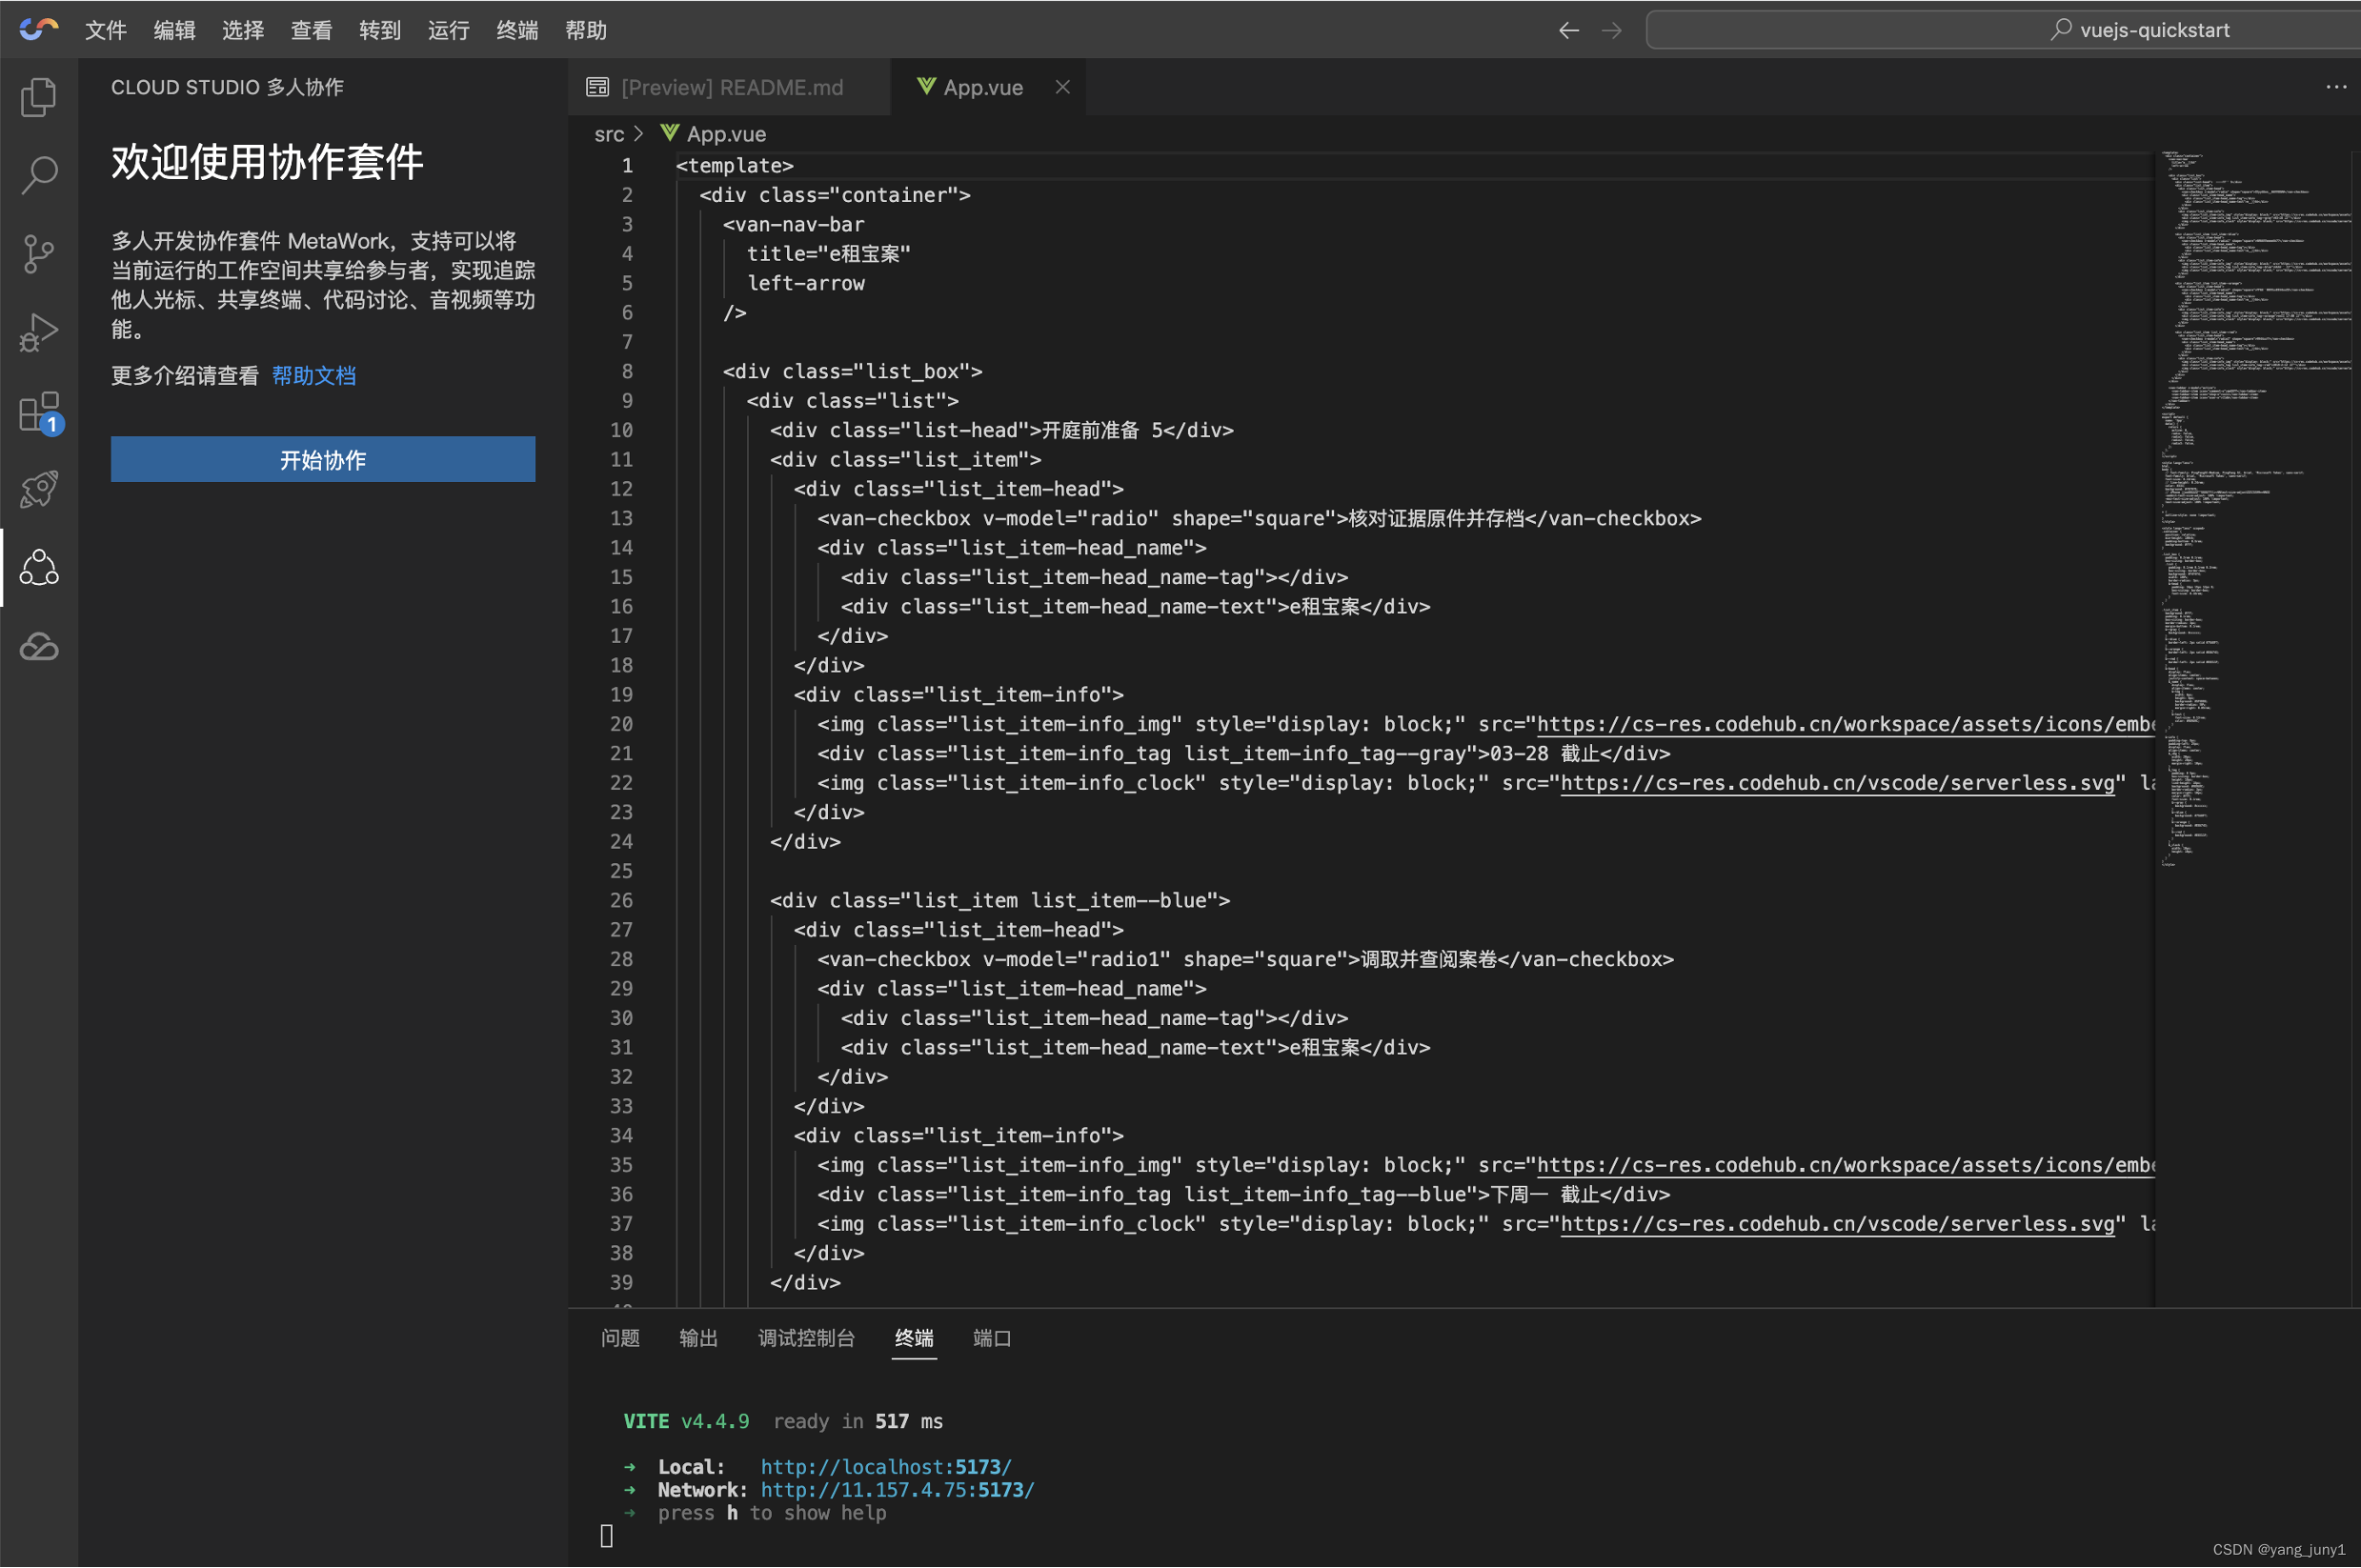The image size is (2361, 1568).
Task: Open the 选择 menu
Action: point(243,30)
